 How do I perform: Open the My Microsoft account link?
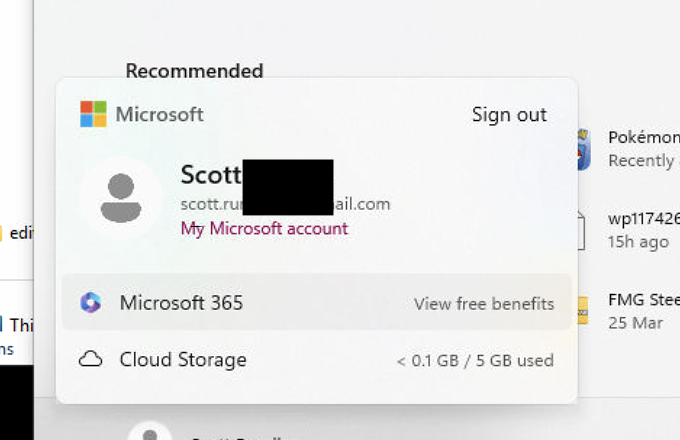(x=264, y=228)
